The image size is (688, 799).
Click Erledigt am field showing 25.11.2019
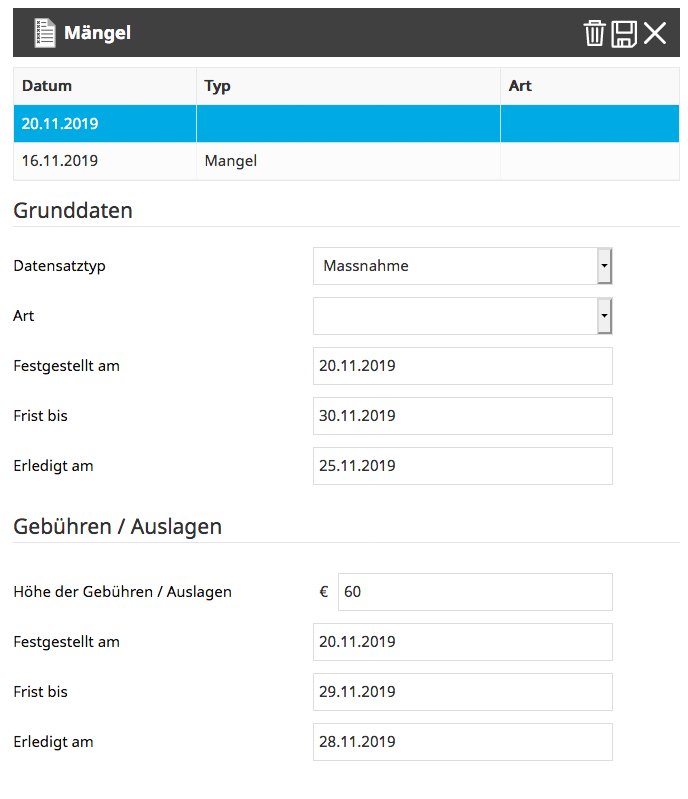pyautogui.click(x=462, y=466)
